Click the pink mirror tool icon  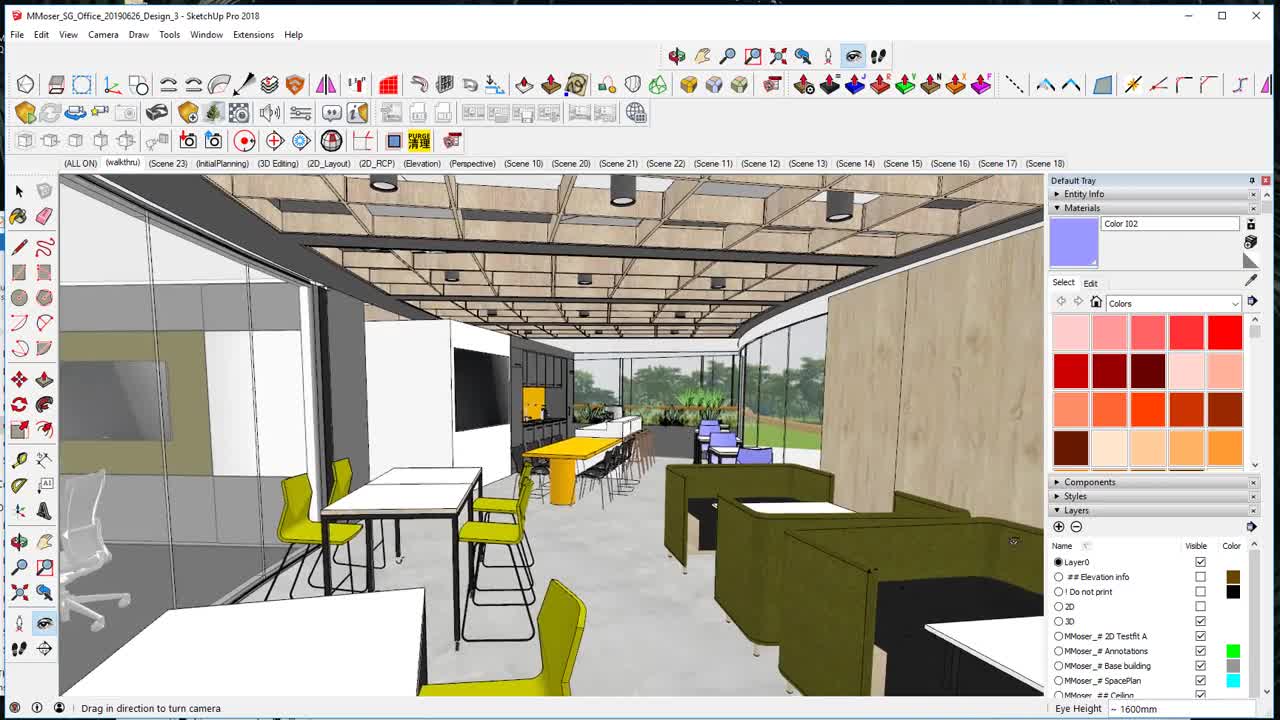coord(326,85)
